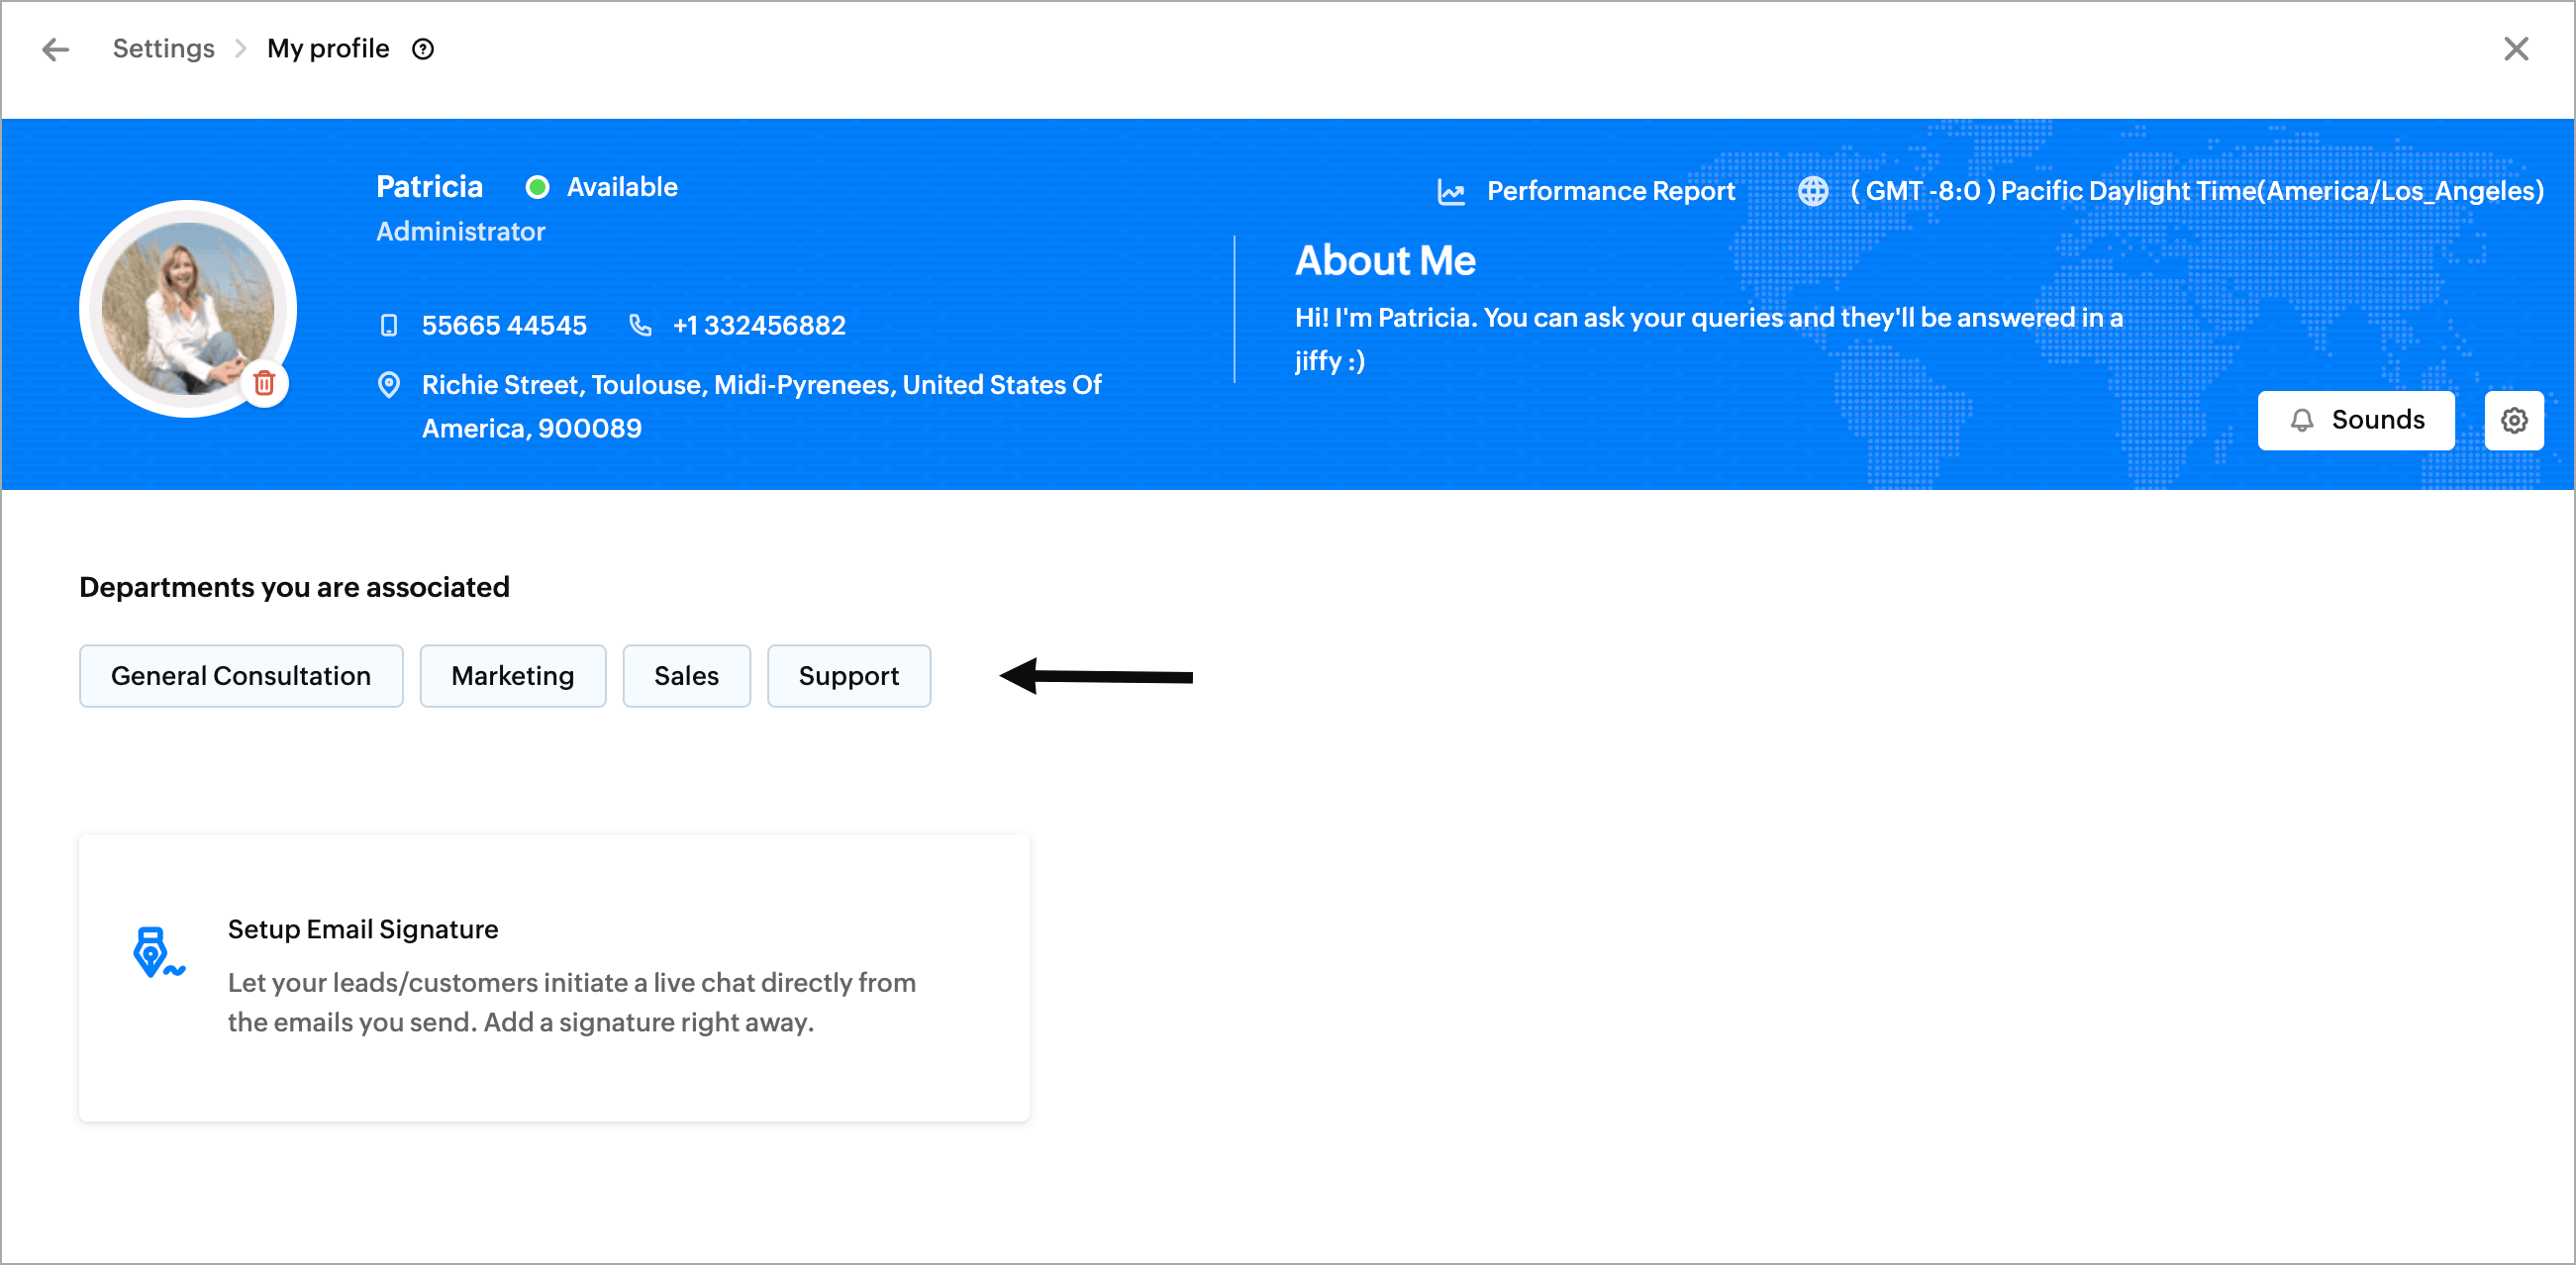Select the General Consultation department

(x=241, y=676)
